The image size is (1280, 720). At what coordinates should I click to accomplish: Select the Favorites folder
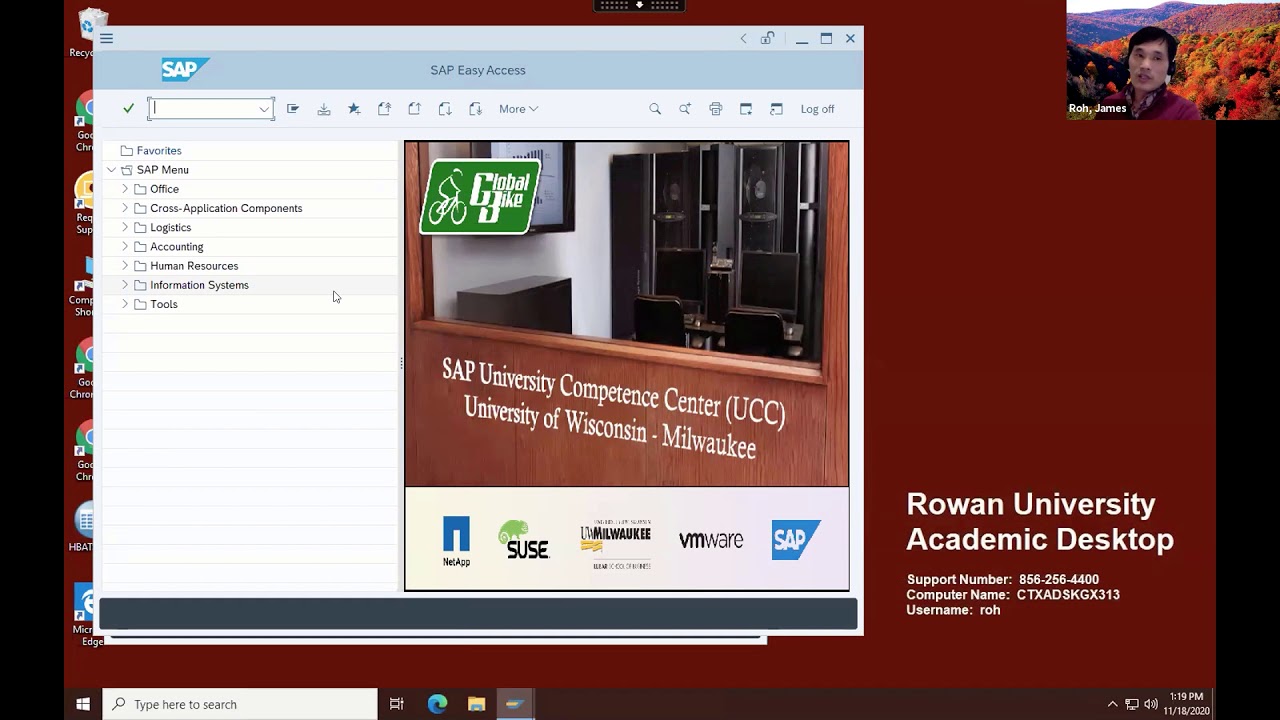(159, 151)
